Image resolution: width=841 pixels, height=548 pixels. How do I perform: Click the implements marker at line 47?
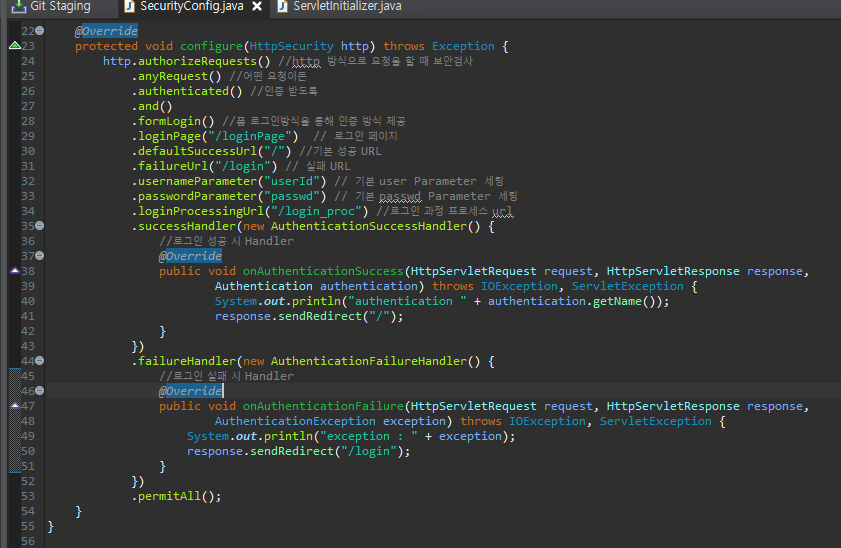pos(15,406)
